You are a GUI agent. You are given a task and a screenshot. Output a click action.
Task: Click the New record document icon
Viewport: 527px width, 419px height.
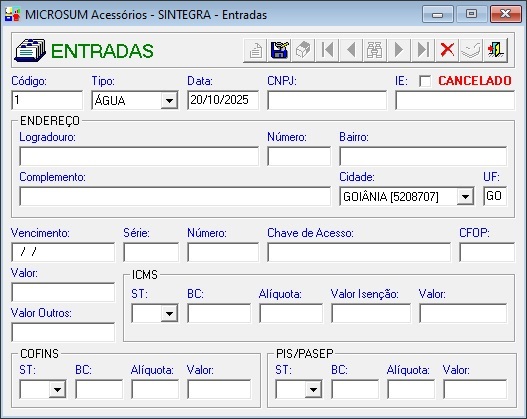(255, 50)
